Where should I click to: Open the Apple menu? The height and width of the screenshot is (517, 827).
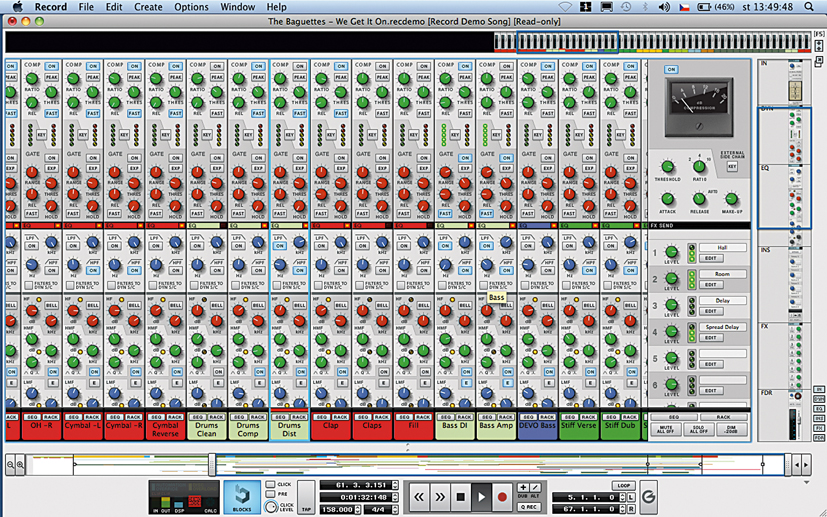tap(18, 7)
